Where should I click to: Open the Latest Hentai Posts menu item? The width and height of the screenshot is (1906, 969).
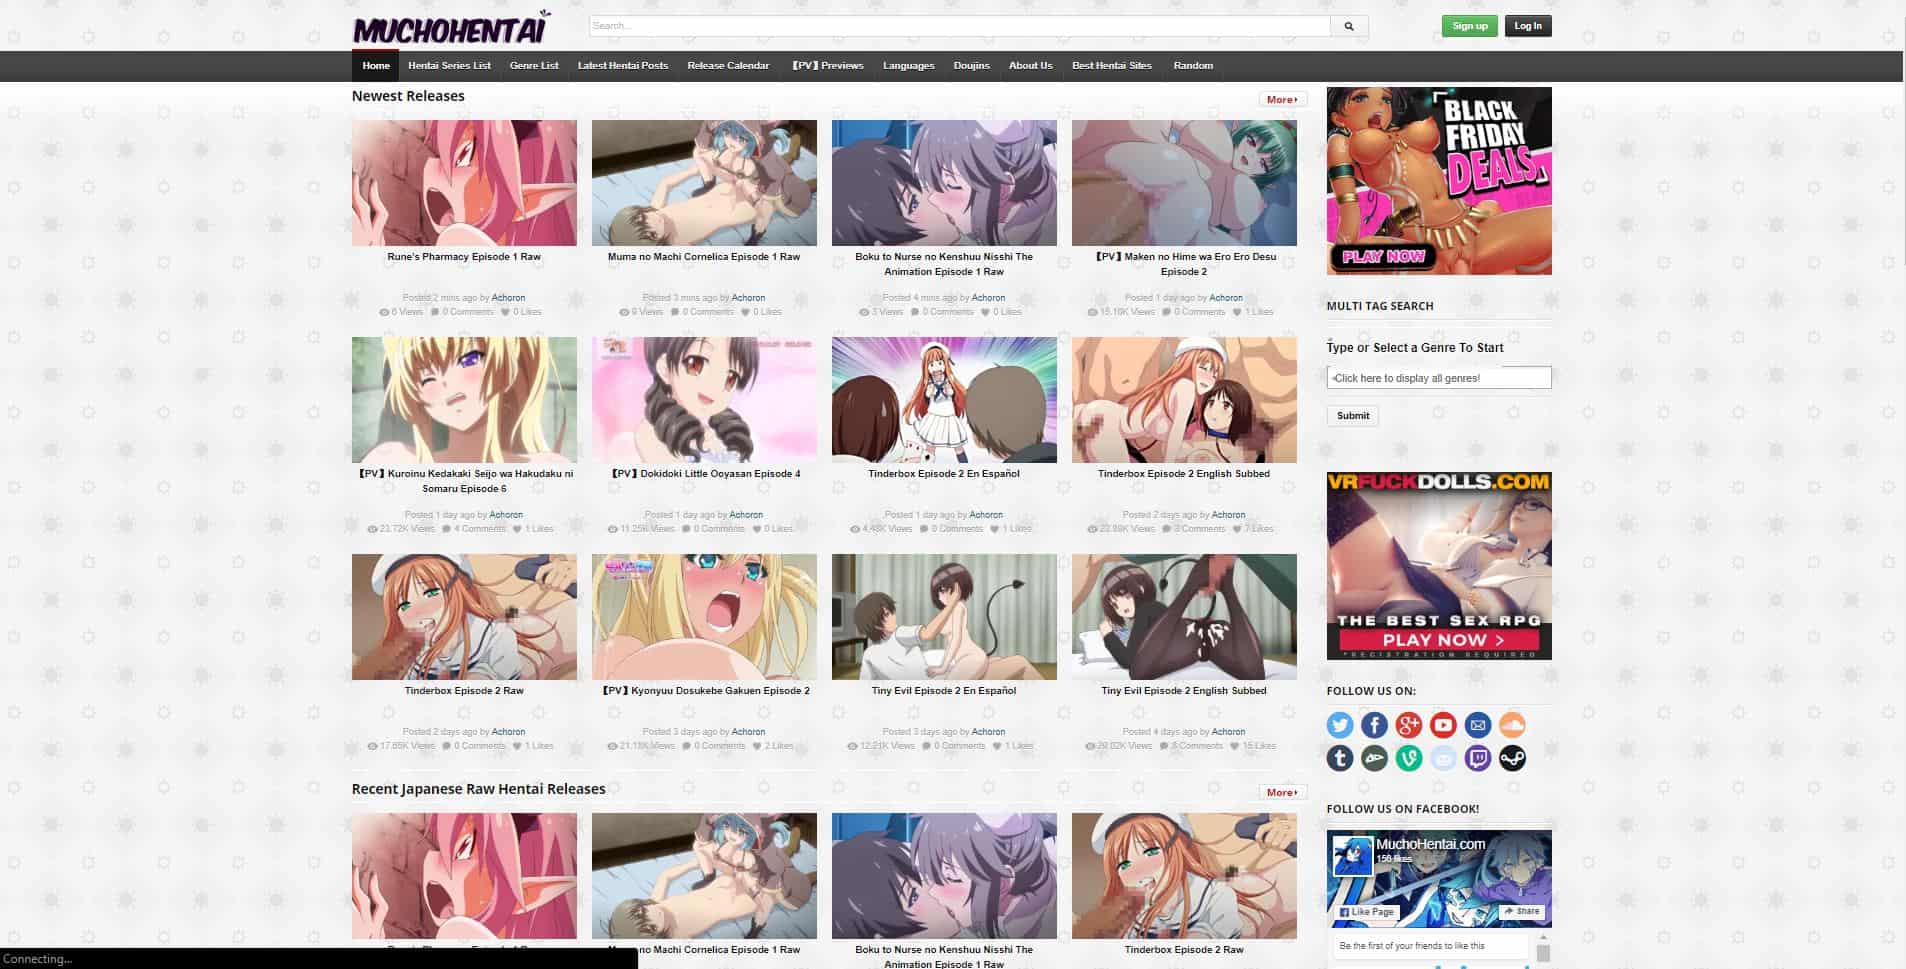[x=622, y=66]
